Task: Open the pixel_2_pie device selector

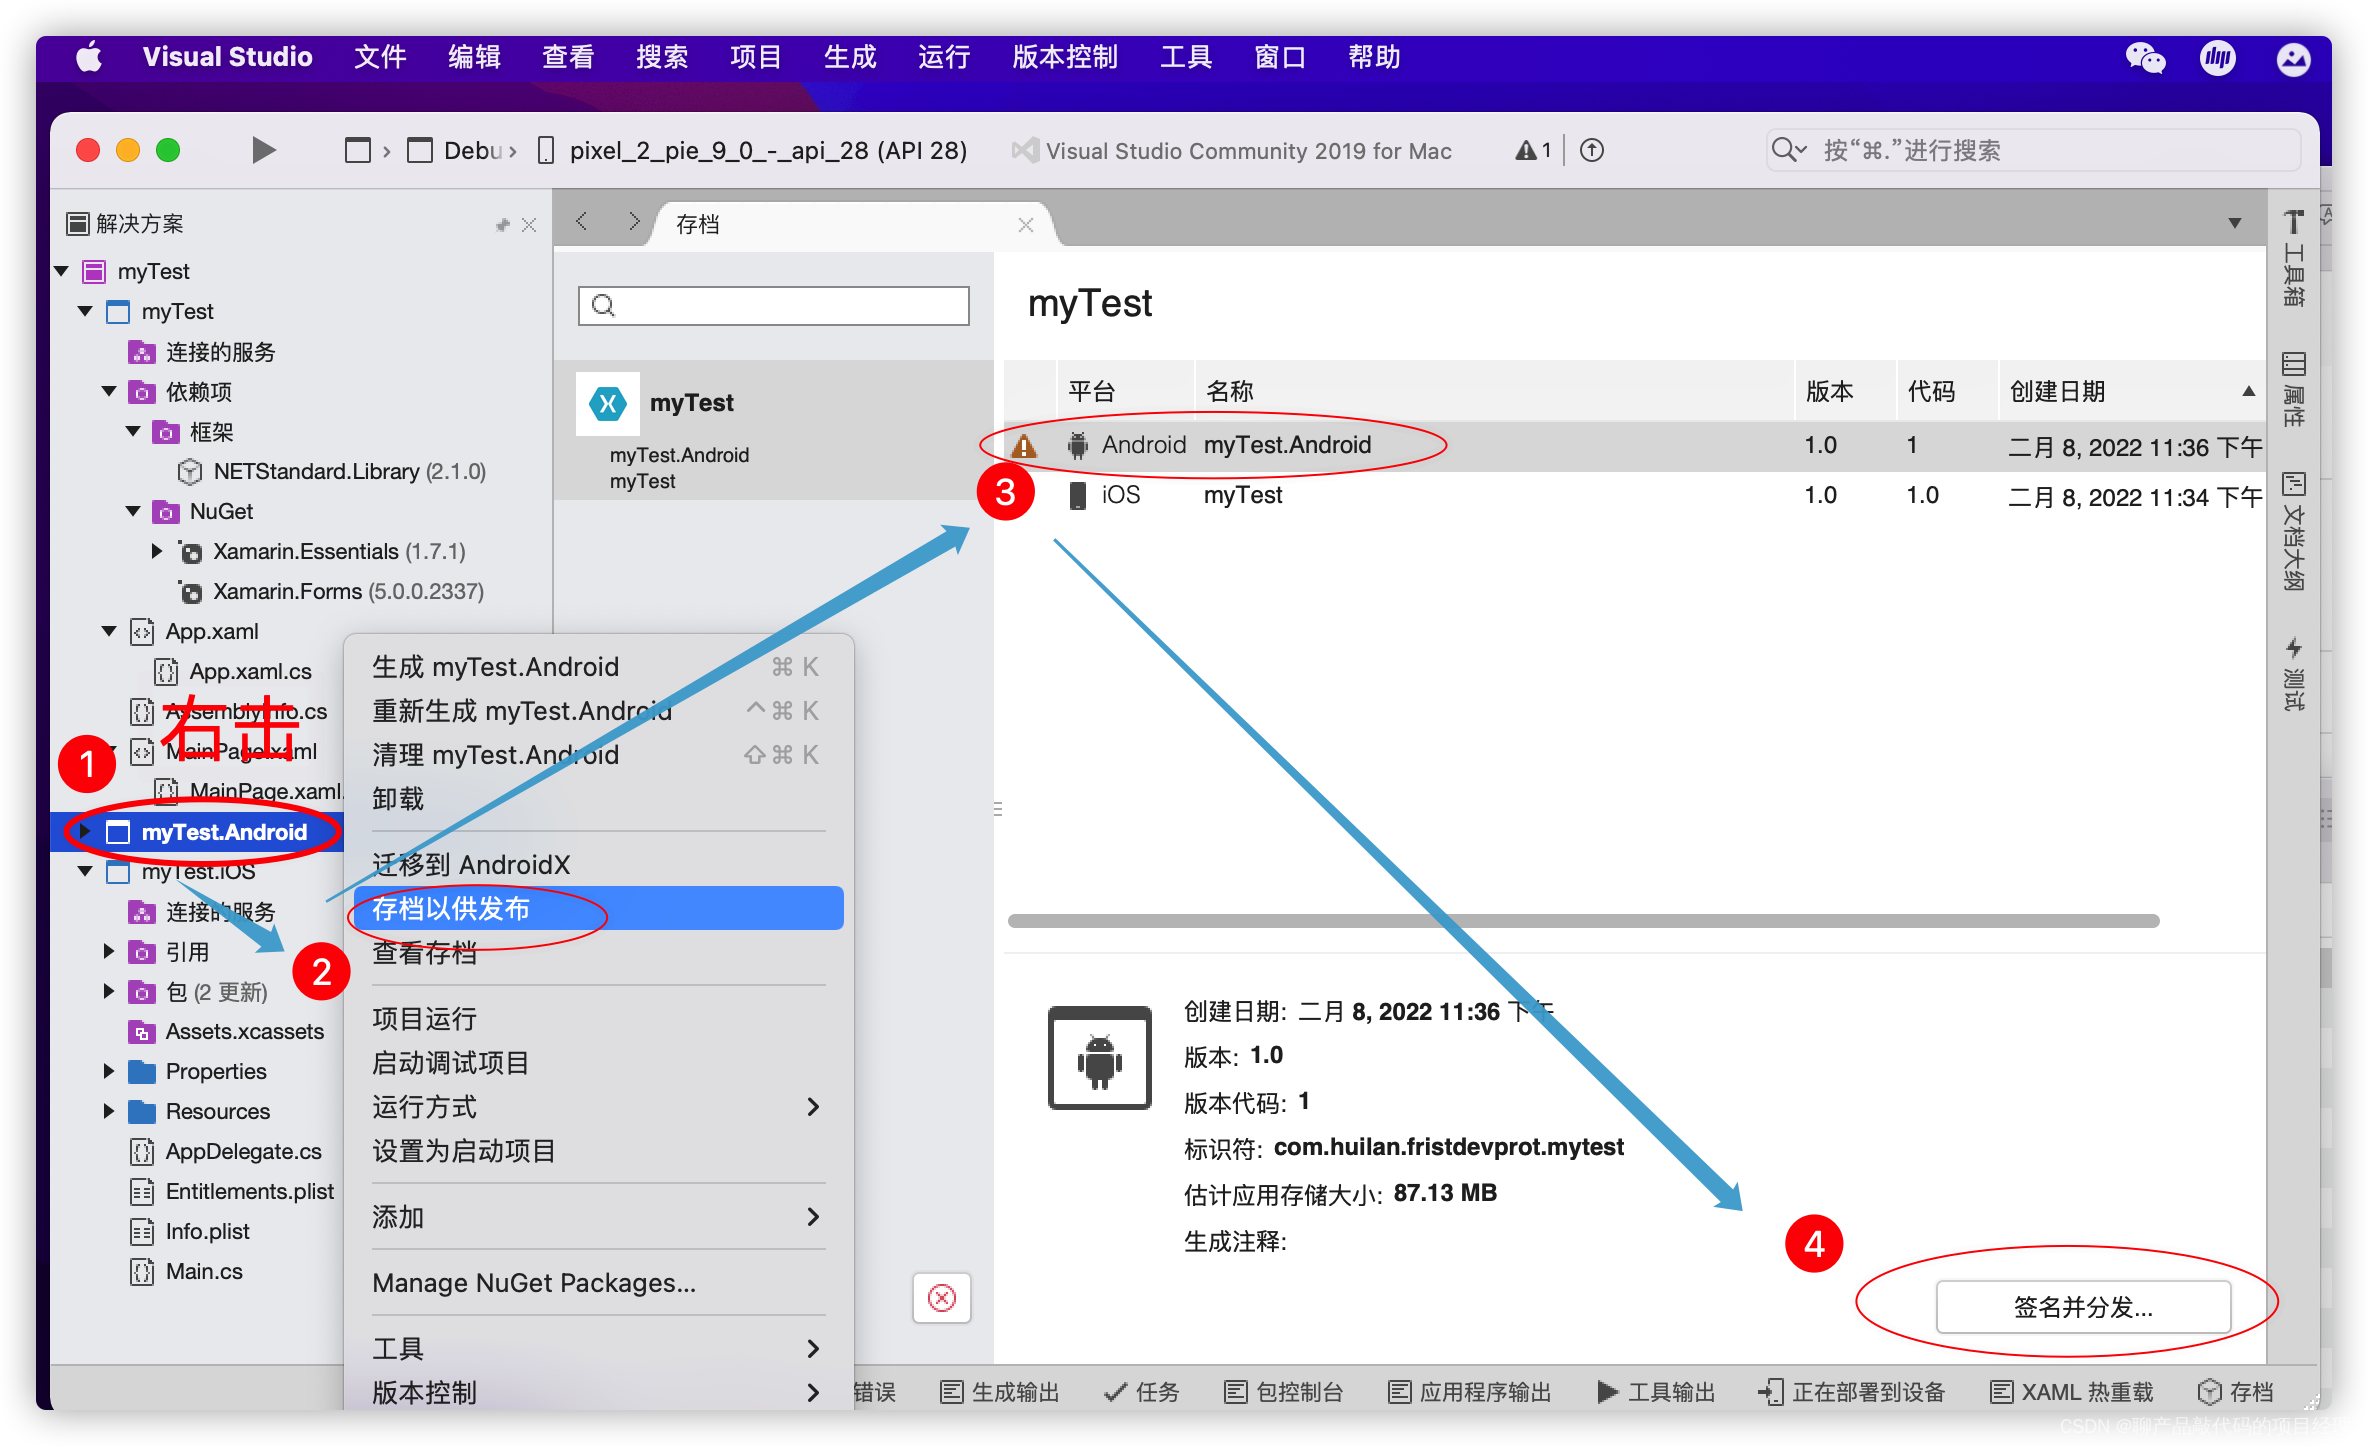Action: point(753,151)
